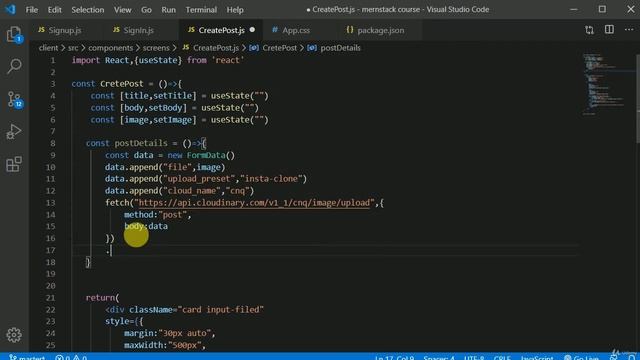Expand the client breadcrumb folder
This screenshot has height=360, width=640.
(x=48, y=48)
